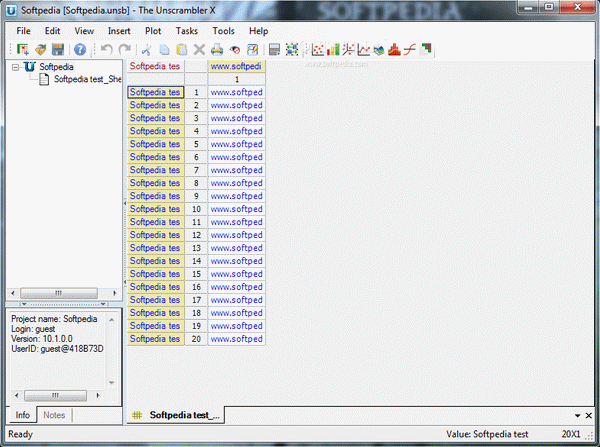This screenshot has height=447, width=600.
Task: Click info panel scroll down arrow
Action: pos(112,383)
